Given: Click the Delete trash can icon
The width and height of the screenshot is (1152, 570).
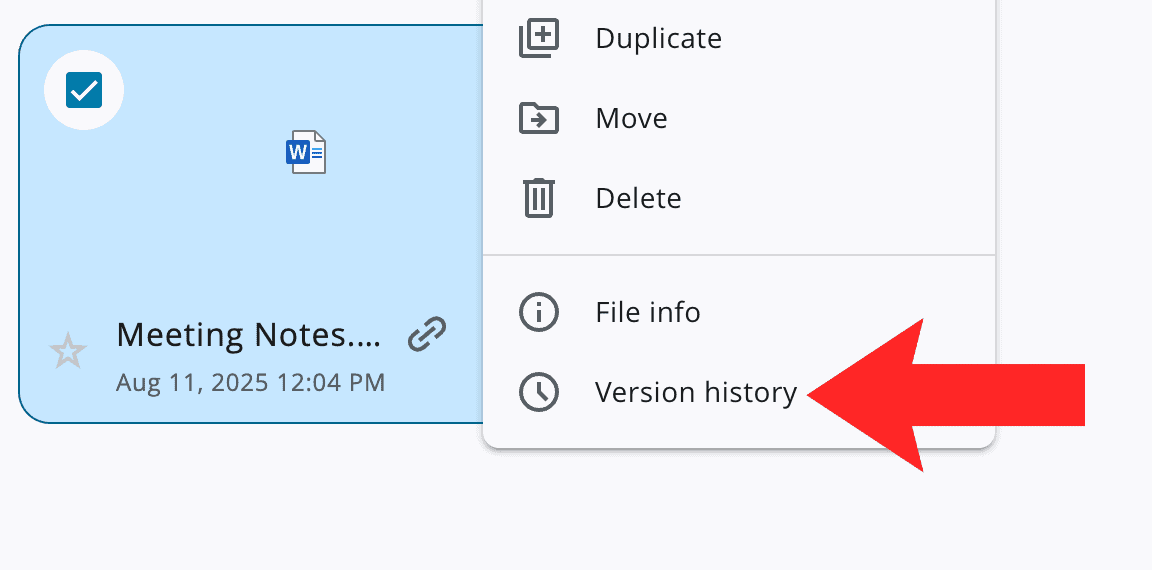Looking at the screenshot, I should coord(538,198).
